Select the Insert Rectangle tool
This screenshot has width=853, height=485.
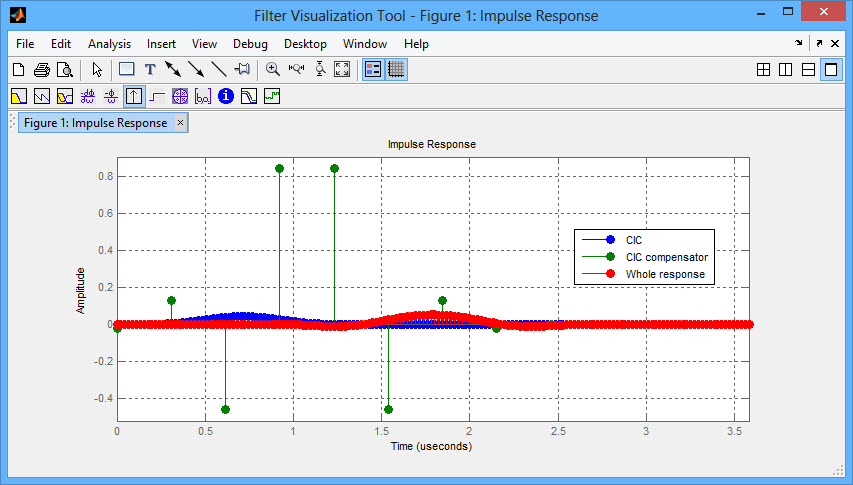tap(127, 69)
